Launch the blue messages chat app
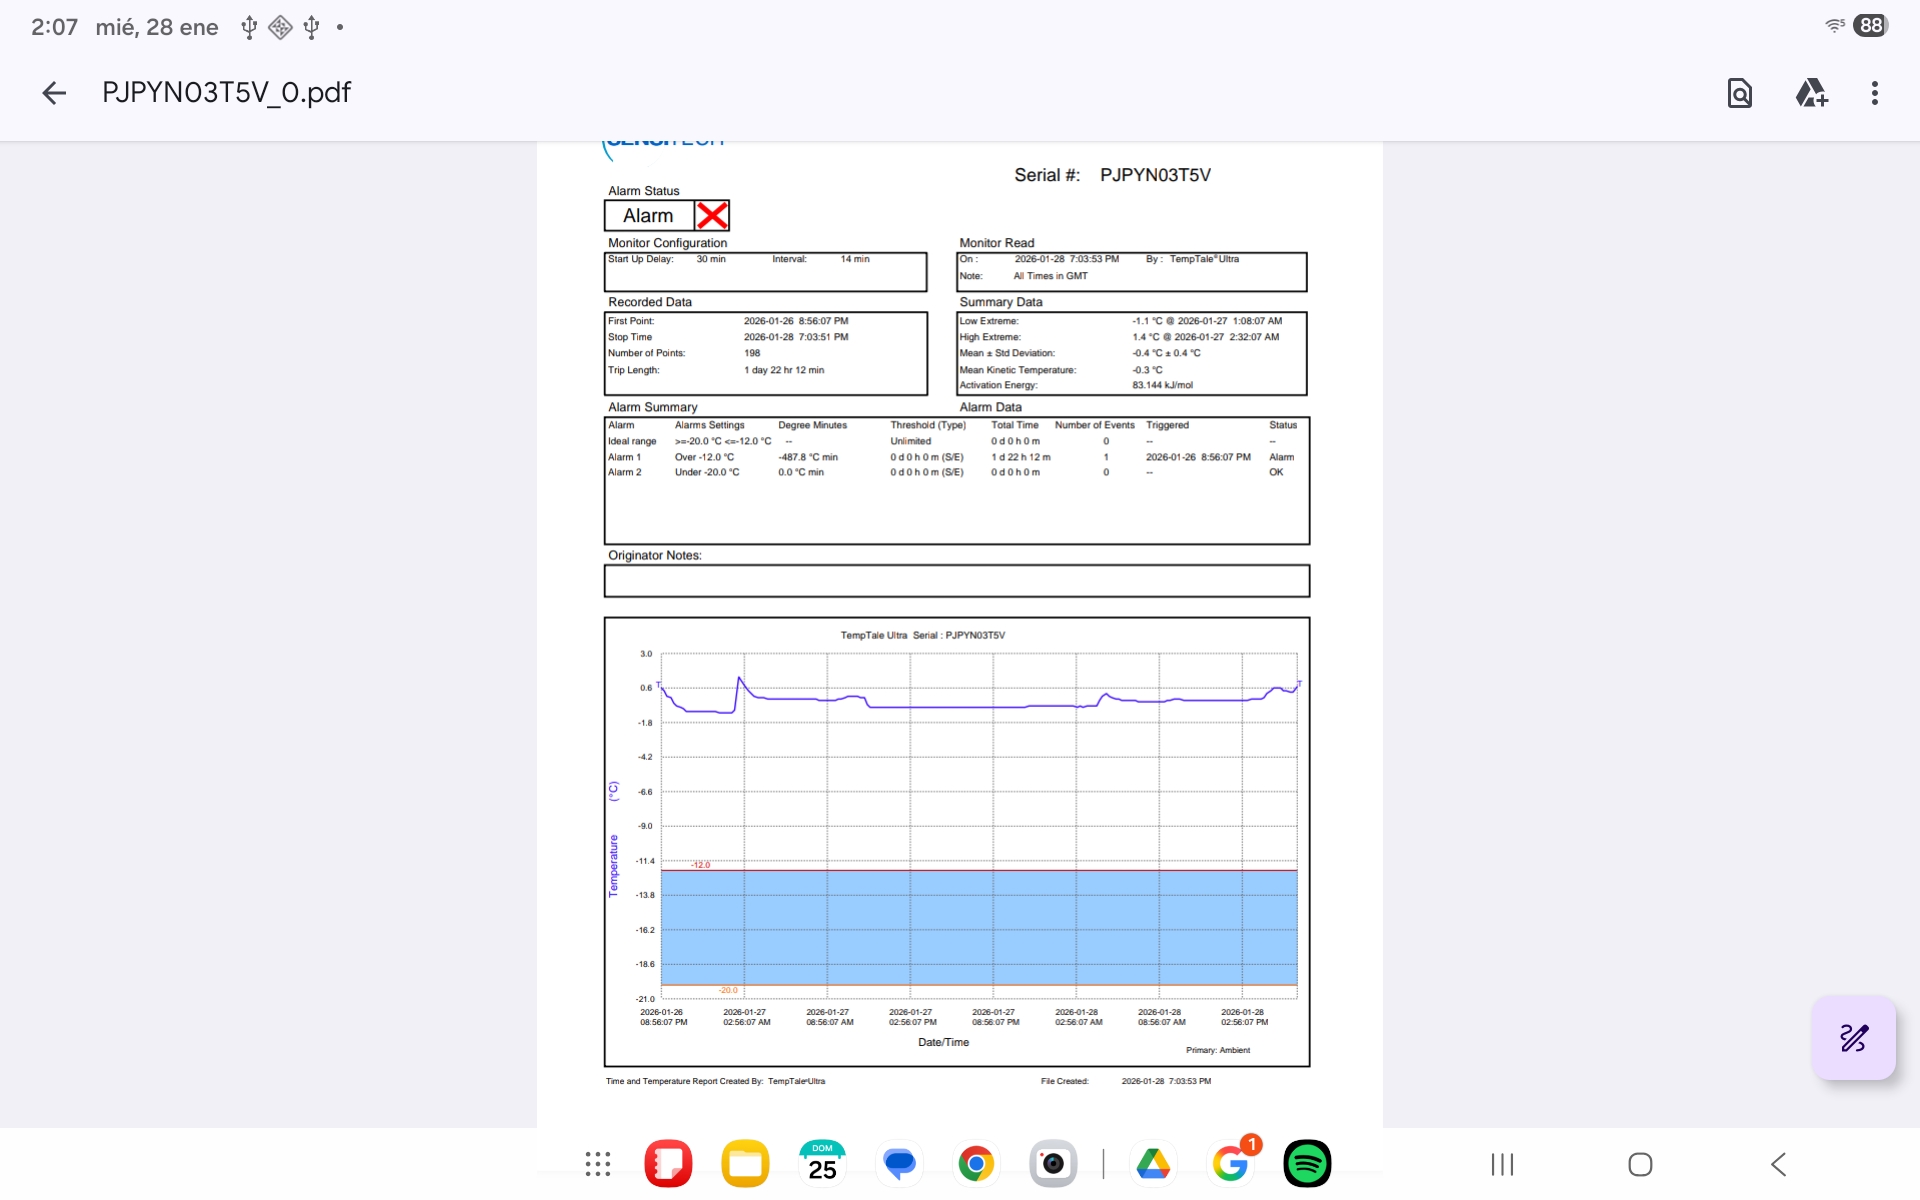This screenshot has height=1200, width=1920. [x=899, y=1164]
